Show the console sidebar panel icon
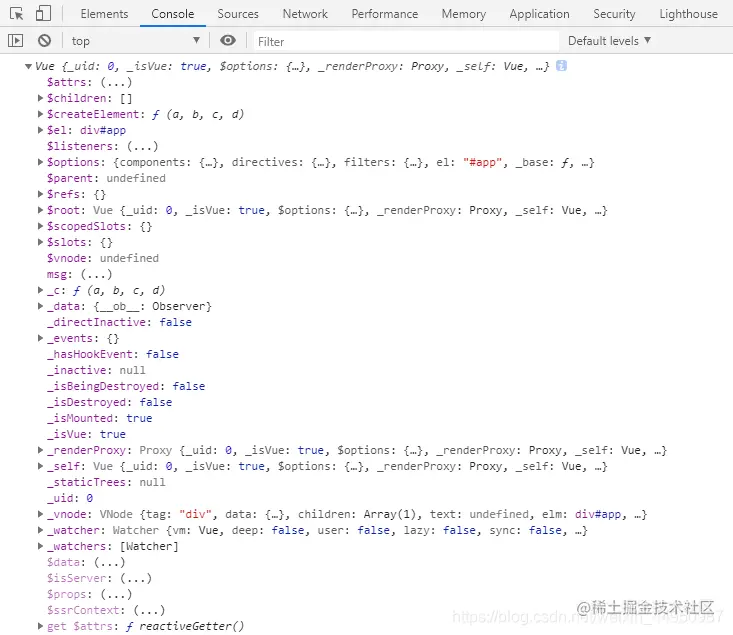 [15, 41]
